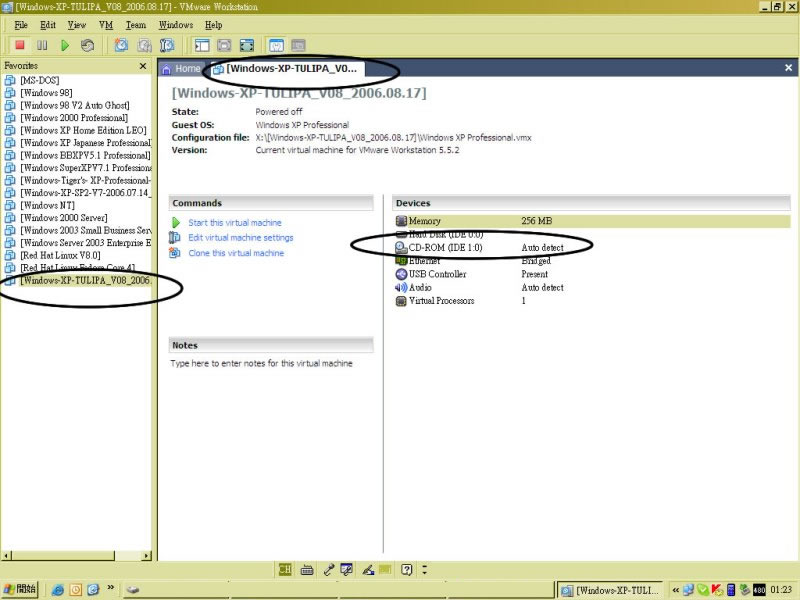Click the Favorites scroll left arrow

pyautogui.click(x=6, y=556)
